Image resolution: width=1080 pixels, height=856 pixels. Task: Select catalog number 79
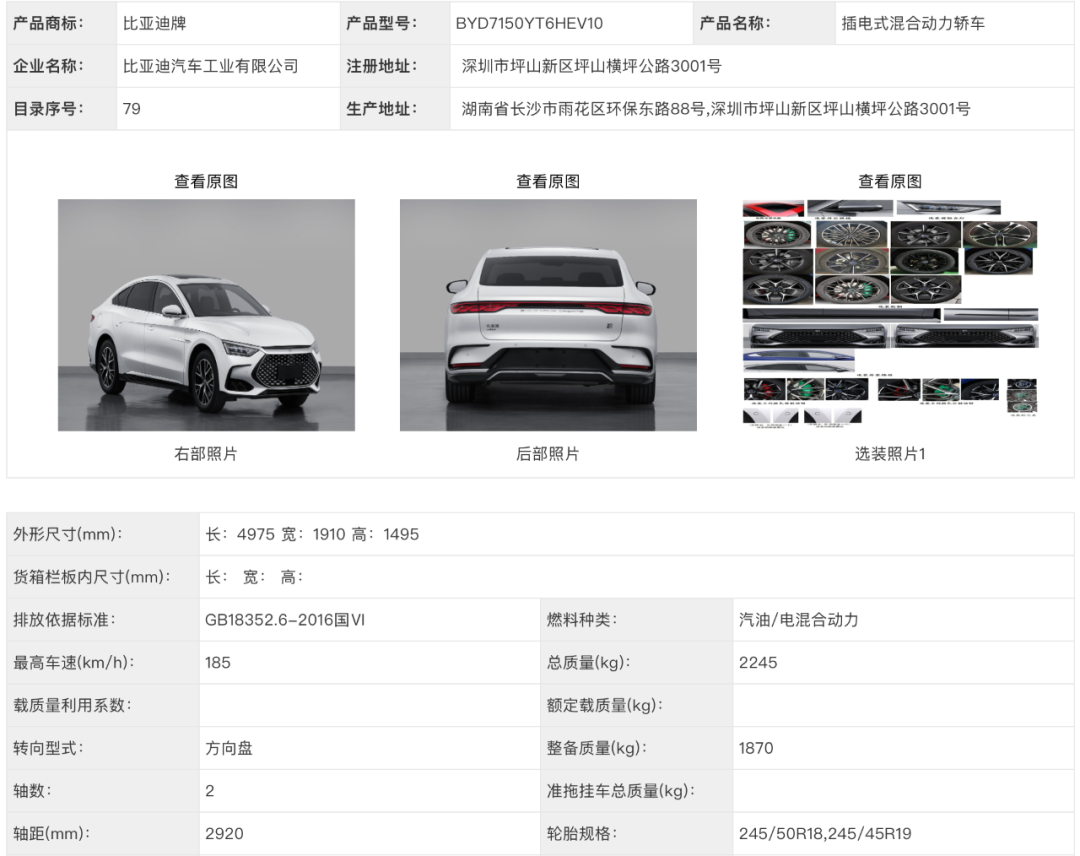pos(132,109)
